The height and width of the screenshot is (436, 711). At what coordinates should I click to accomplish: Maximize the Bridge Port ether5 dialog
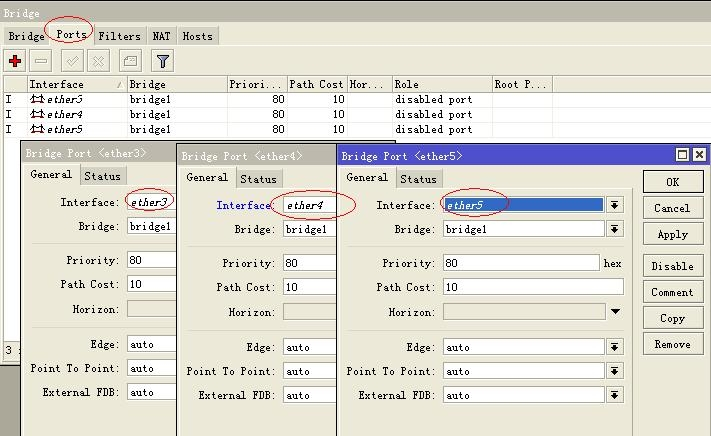coord(683,155)
